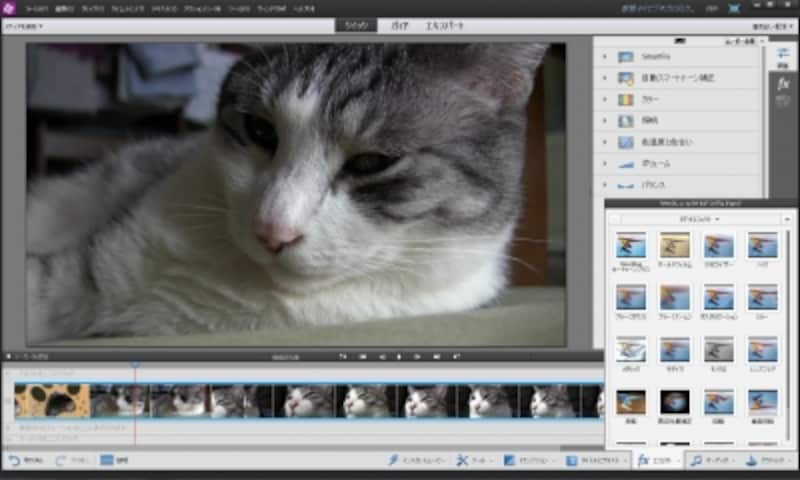Expand the Color section arrow
Image resolution: width=800 pixels, height=480 pixels.
click(x=605, y=99)
